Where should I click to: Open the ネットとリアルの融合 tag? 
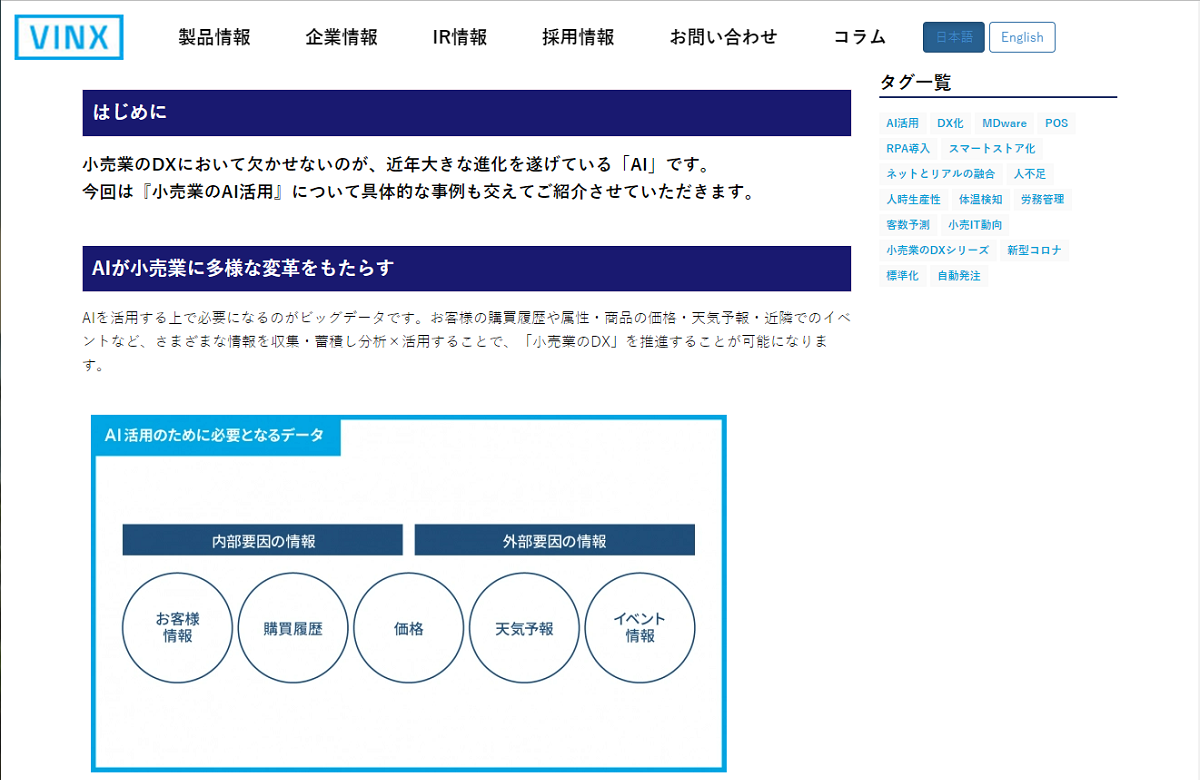coord(941,173)
